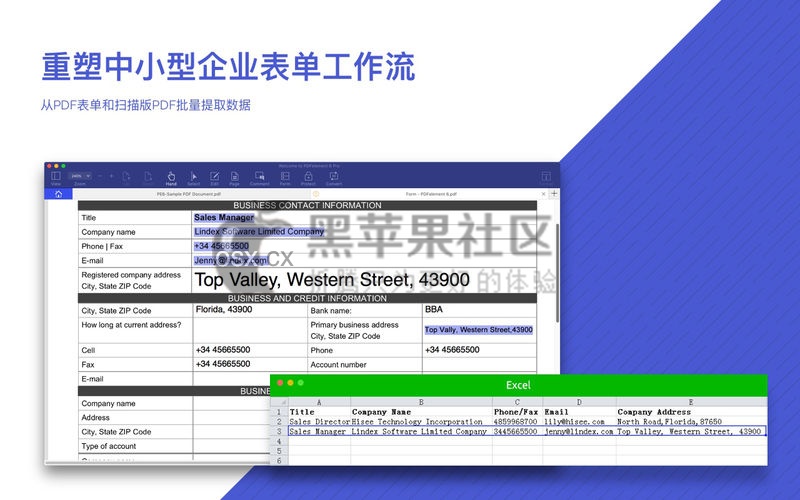Screen dimensions: 800x500
Task: Add a new tab with plus button
Action: [x=554, y=194]
